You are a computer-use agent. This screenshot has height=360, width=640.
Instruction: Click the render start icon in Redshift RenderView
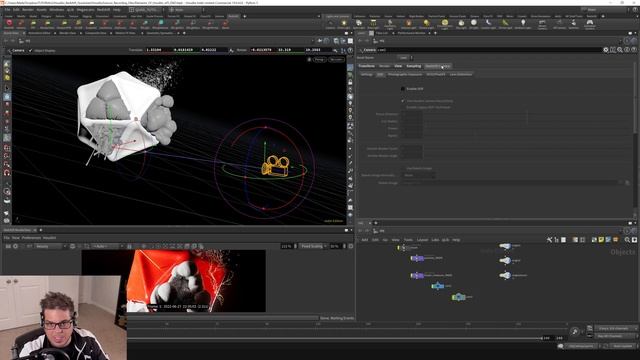(8, 246)
